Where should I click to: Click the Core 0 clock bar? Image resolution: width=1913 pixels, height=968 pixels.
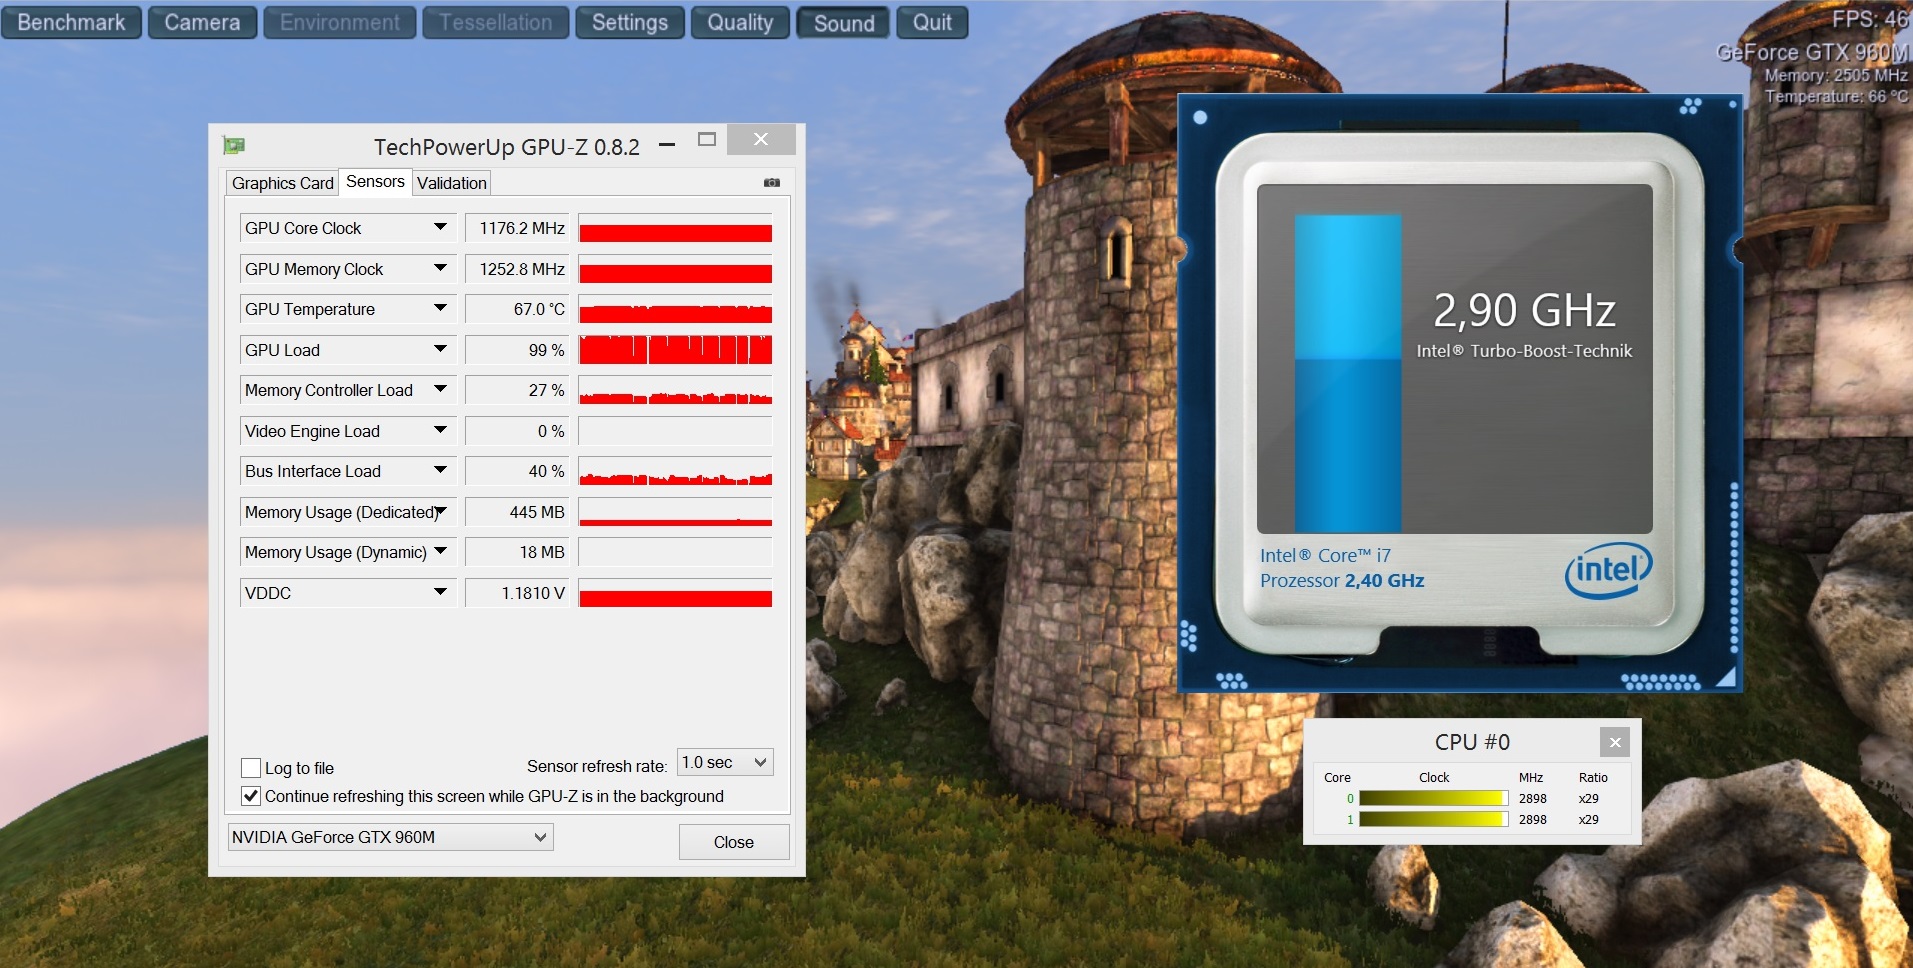1433,798
